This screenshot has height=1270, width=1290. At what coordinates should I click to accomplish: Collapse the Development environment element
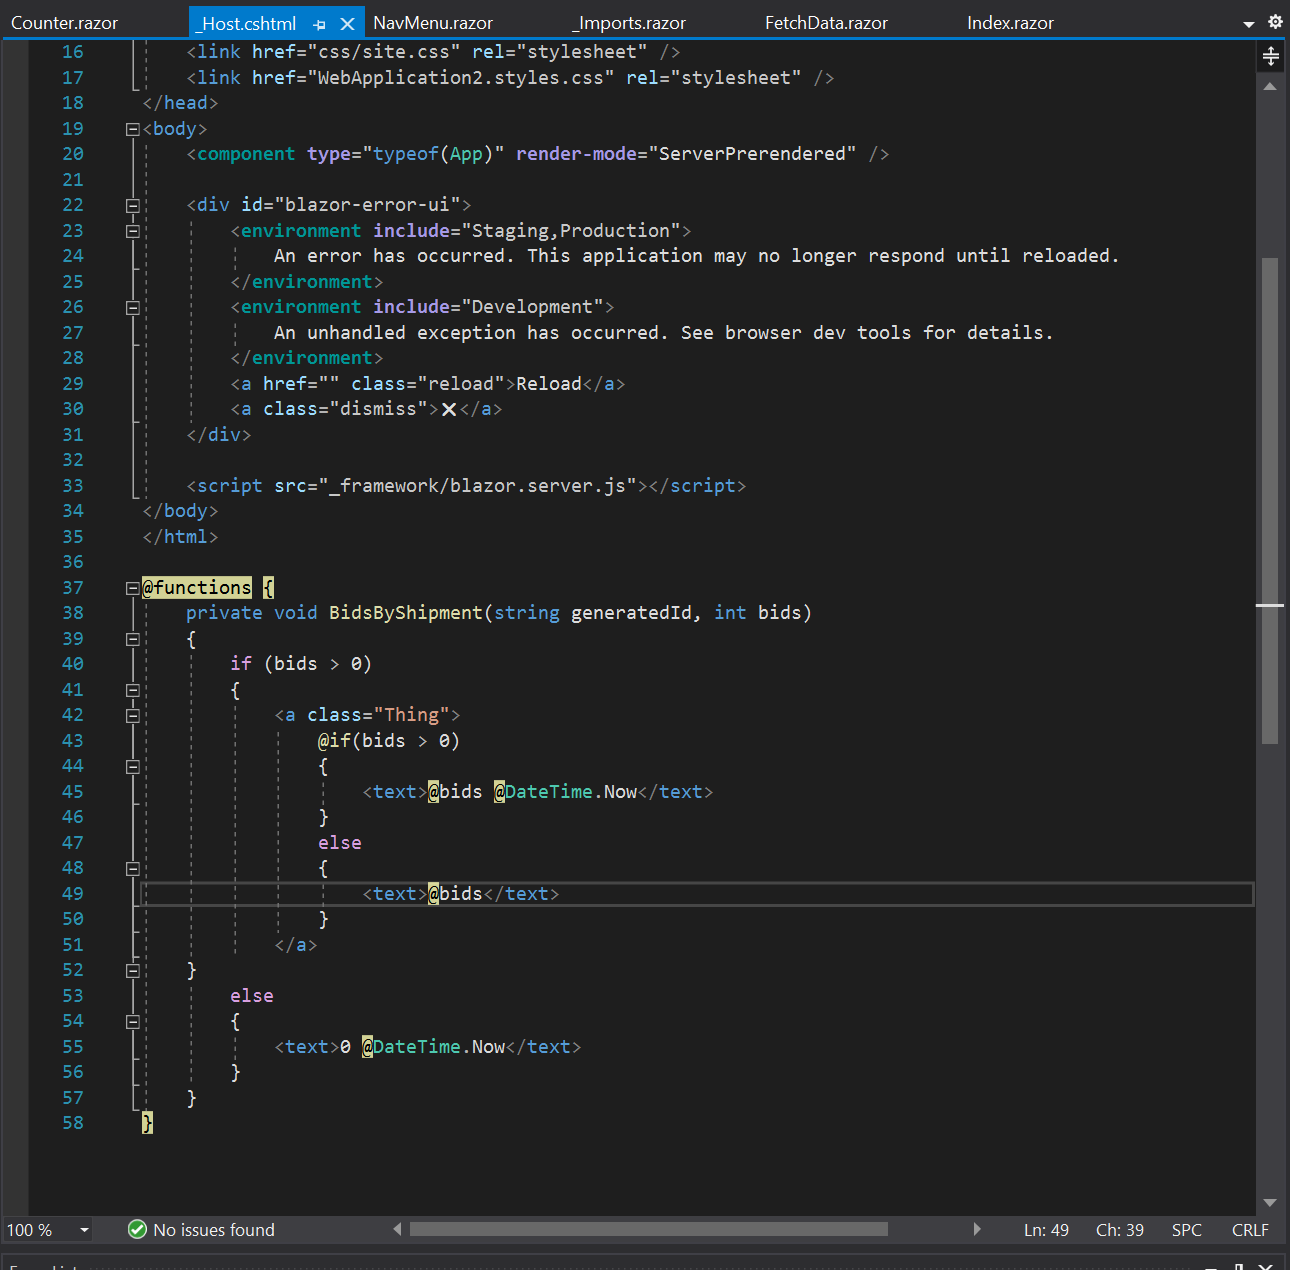tap(133, 306)
